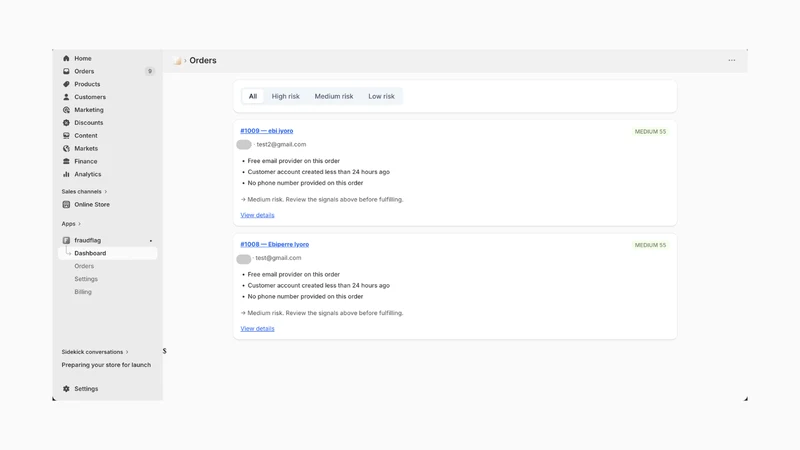The image size is (800, 450).
Task: Click the Content icon in sidebar
Action: tap(66, 136)
